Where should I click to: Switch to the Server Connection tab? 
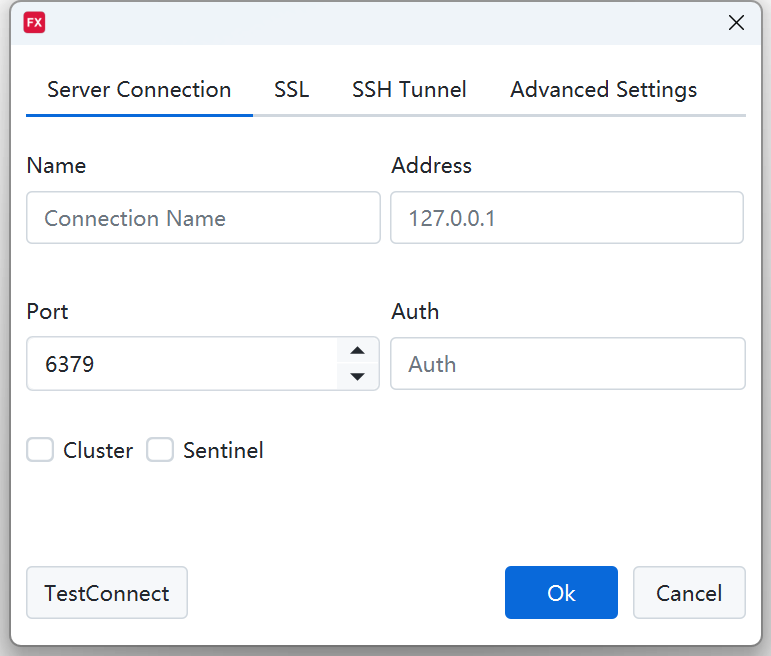[x=139, y=90]
